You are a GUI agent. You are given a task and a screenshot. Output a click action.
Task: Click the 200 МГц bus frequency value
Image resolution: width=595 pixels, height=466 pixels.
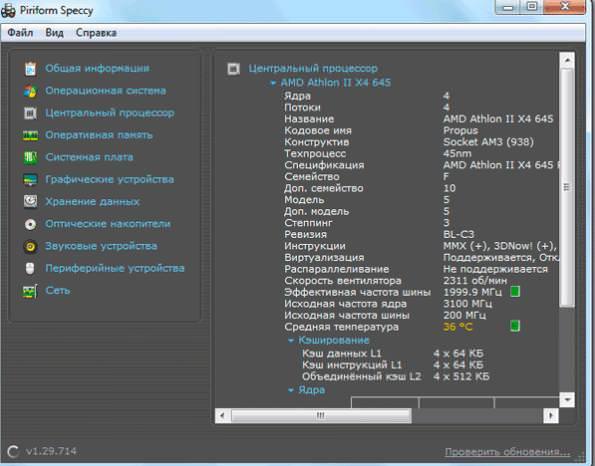click(x=464, y=315)
